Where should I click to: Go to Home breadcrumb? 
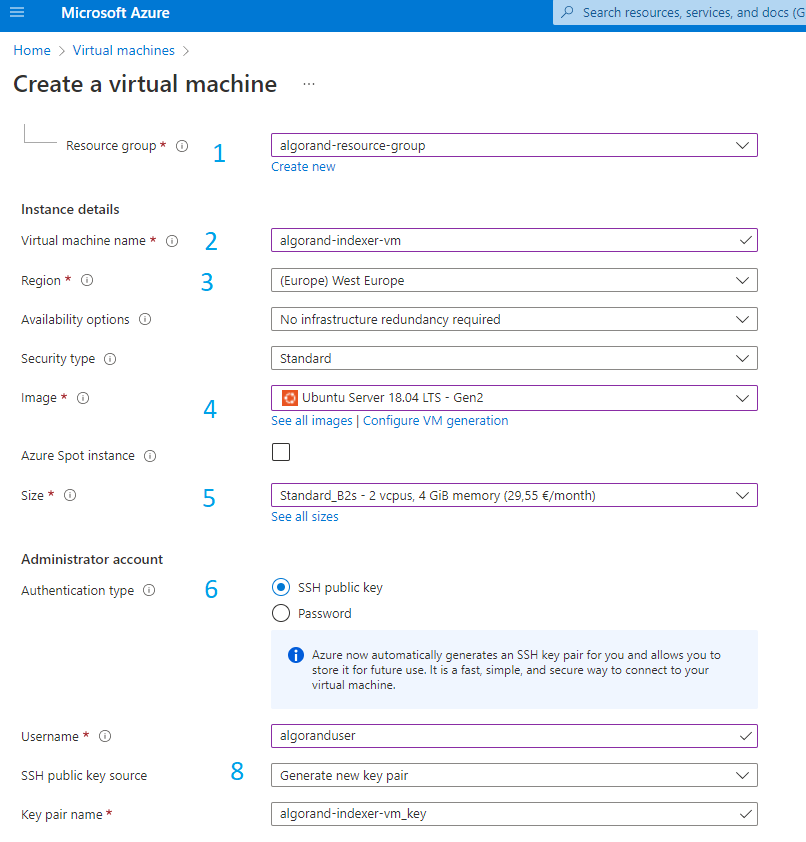[x=32, y=50]
